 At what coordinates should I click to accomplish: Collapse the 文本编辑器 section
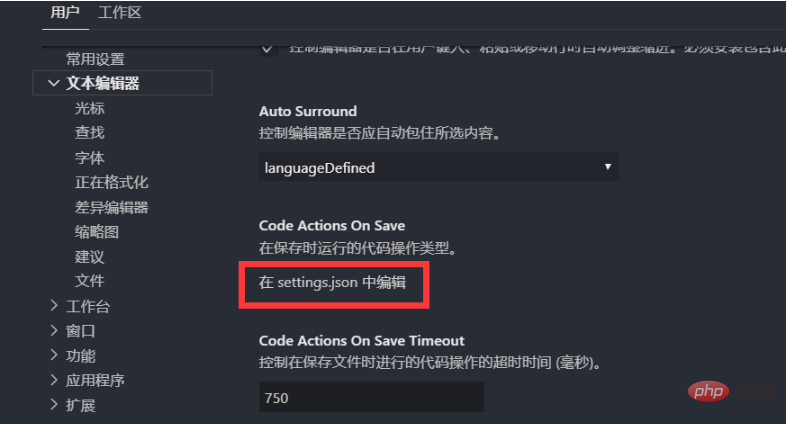[53, 84]
